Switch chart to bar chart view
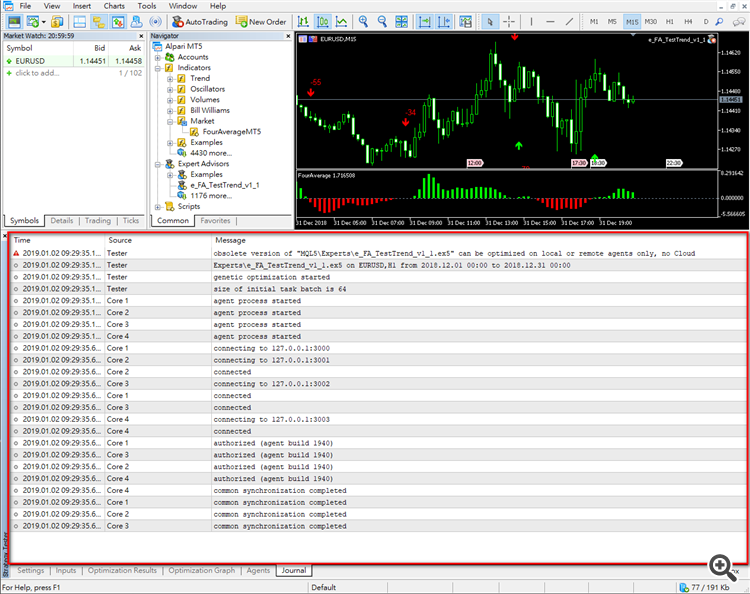This screenshot has width=750, height=594. 304,21
